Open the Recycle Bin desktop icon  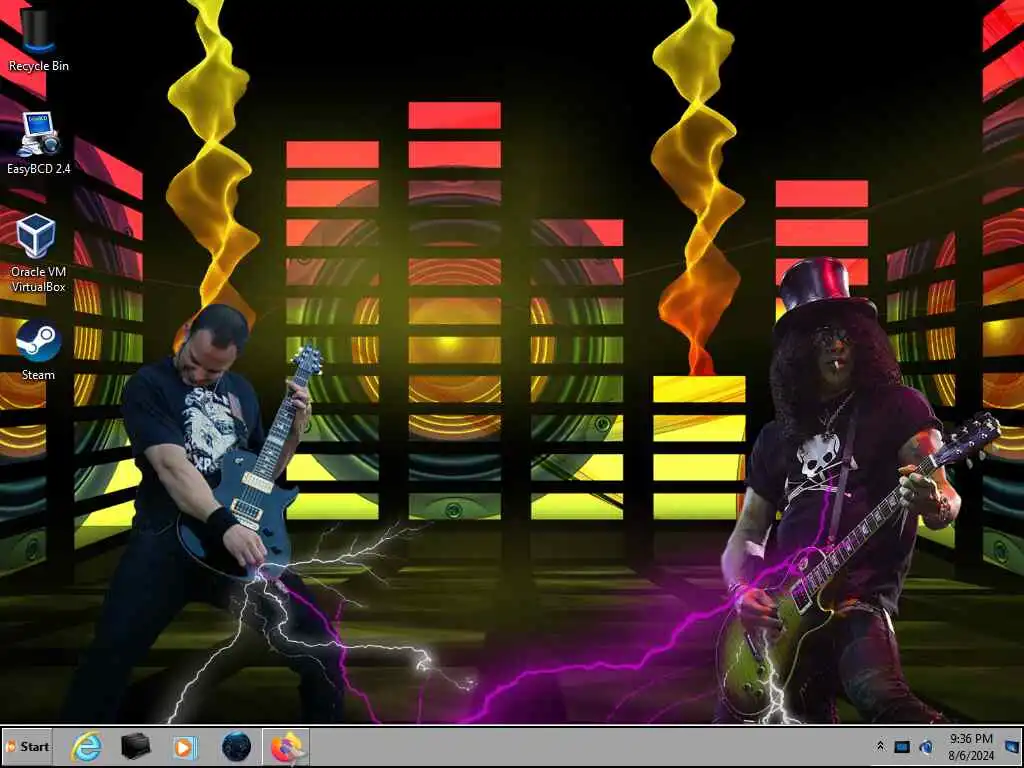pos(38,40)
